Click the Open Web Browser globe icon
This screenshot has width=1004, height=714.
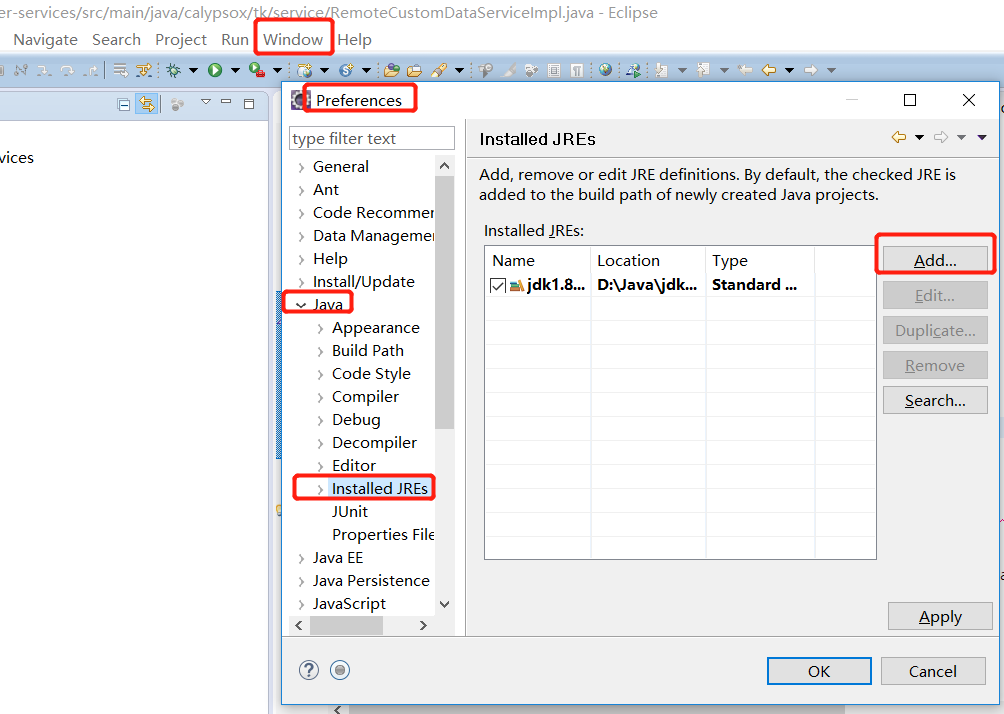click(605, 70)
